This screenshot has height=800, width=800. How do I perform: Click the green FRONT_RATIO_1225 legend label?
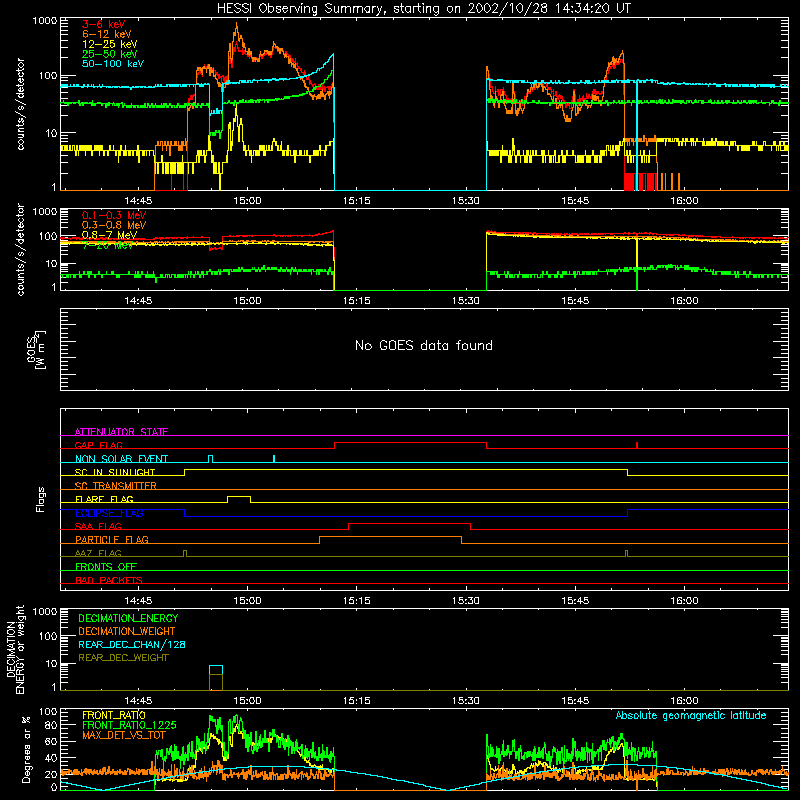coord(129,724)
